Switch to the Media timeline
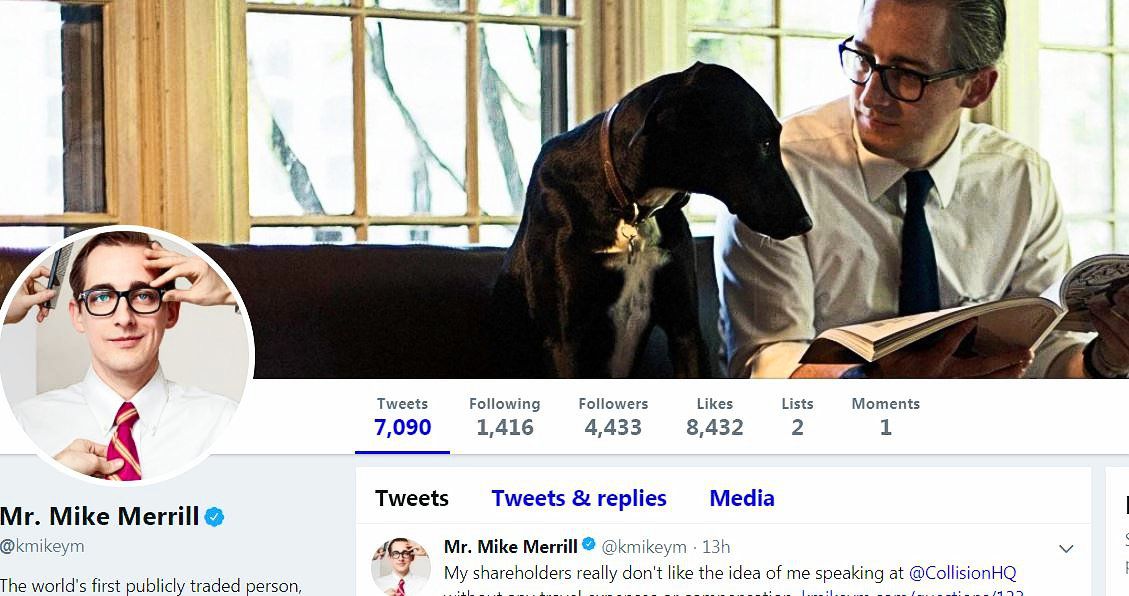1129x596 pixels. coord(742,498)
